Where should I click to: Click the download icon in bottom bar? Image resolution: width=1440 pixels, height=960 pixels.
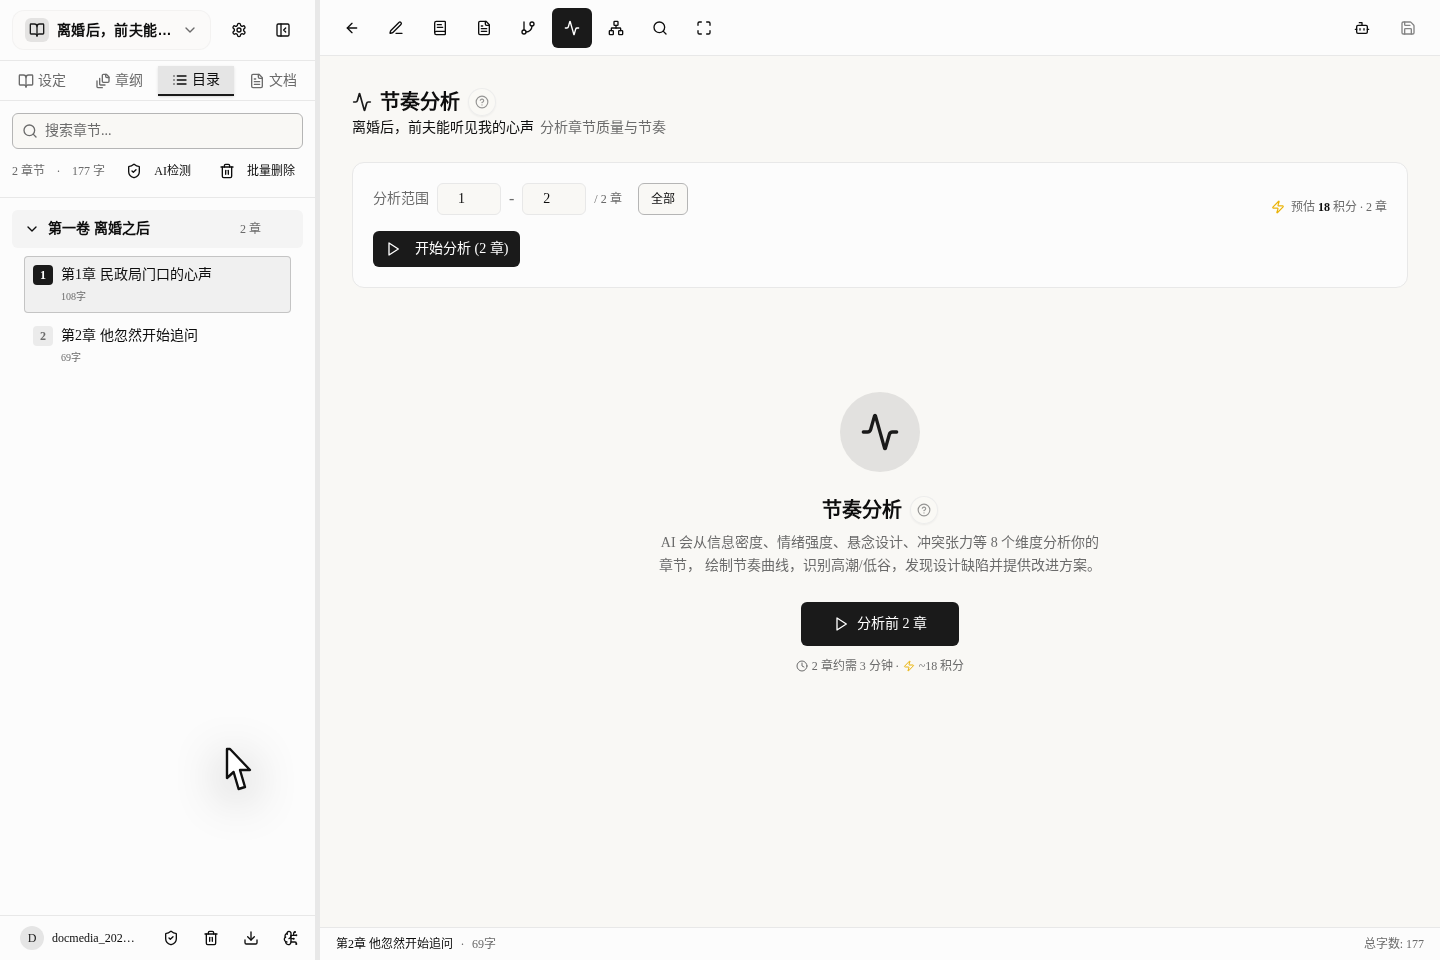251,938
